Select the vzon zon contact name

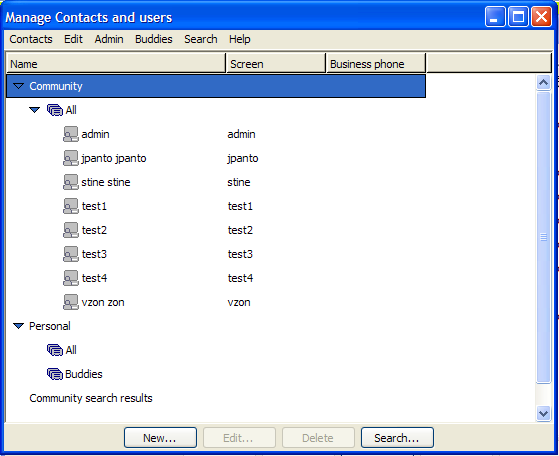tap(103, 302)
